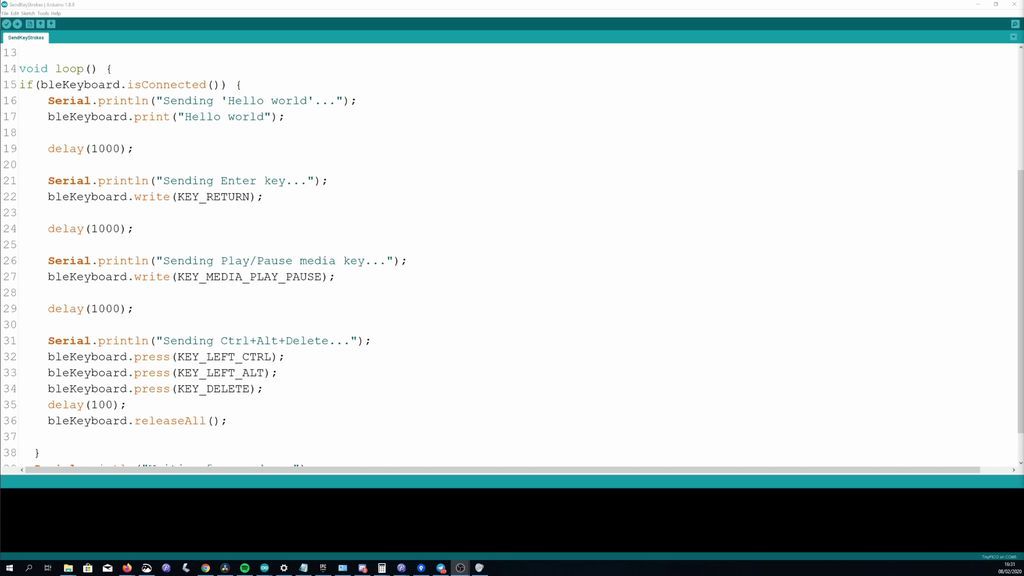
Task: Open Microsoft Edge from the taskbar
Action: [x=440, y=567]
